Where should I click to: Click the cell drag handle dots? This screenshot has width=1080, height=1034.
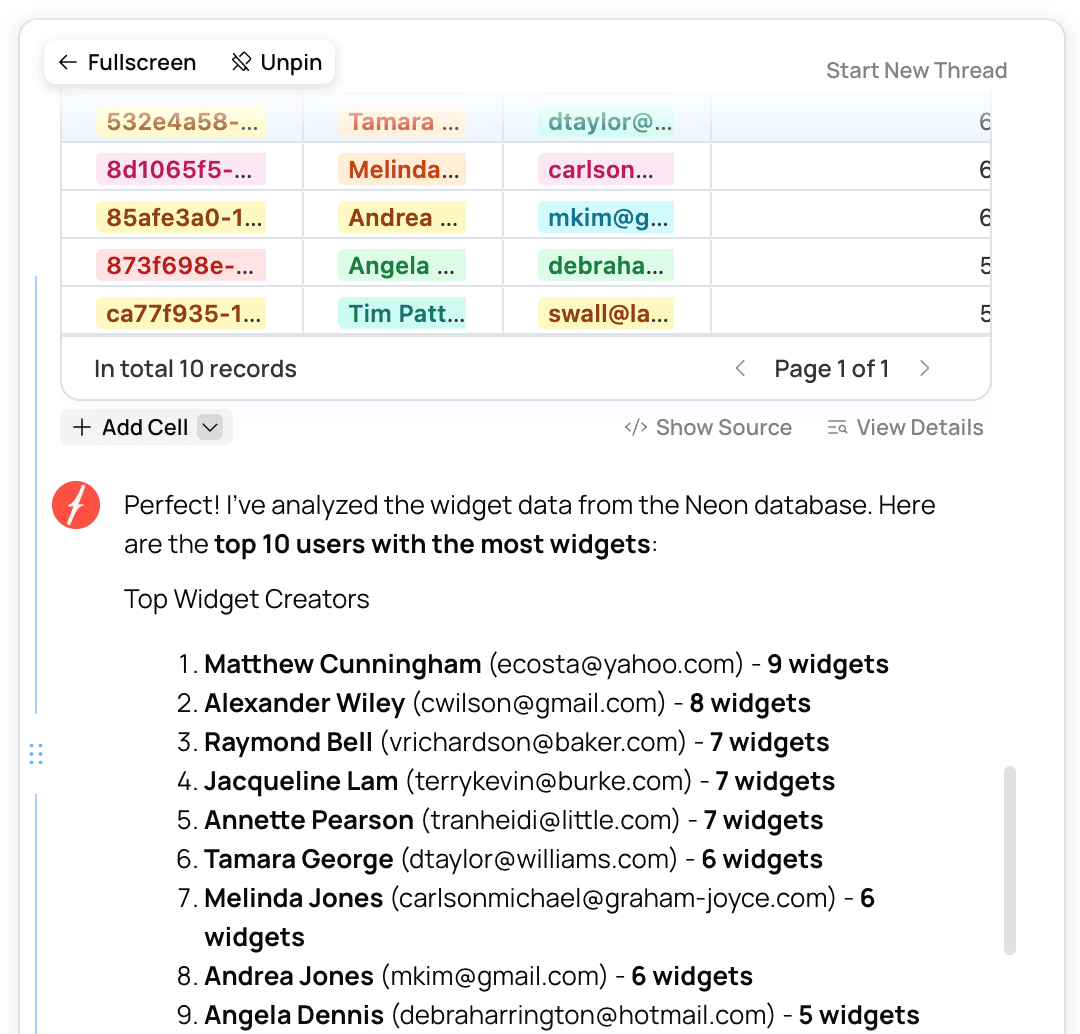36,754
